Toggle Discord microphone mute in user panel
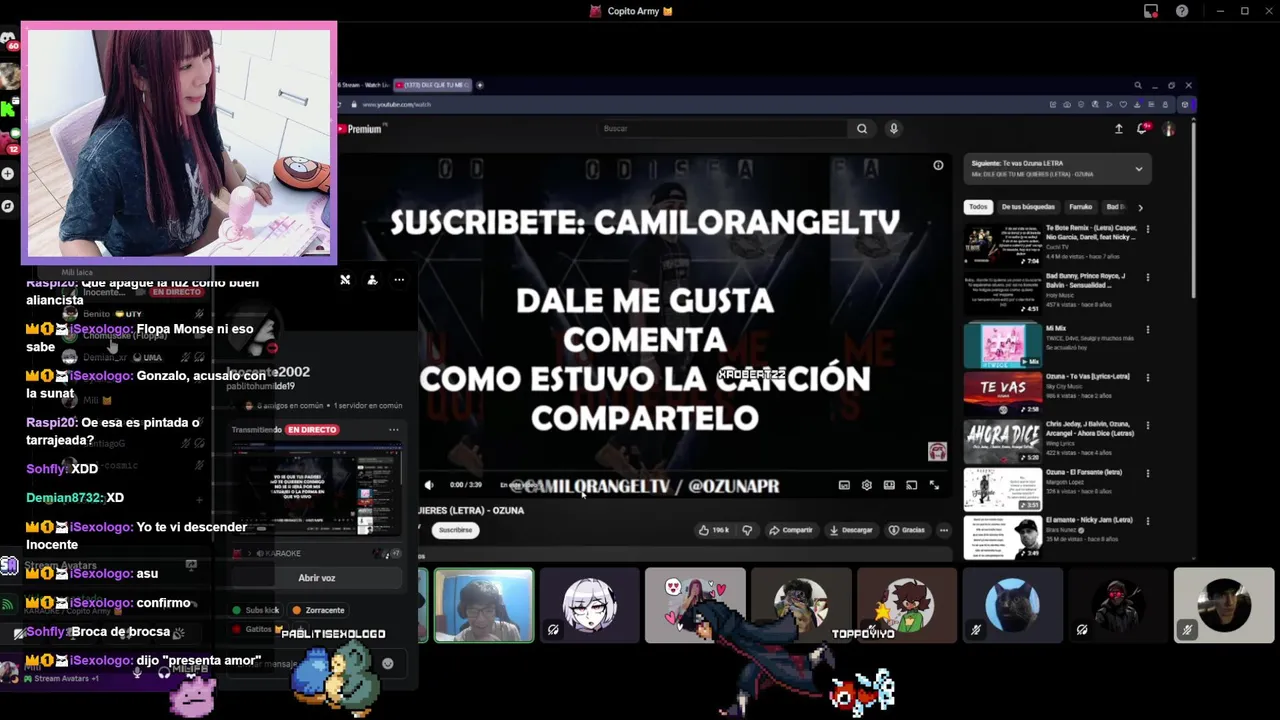 pos(137,673)
